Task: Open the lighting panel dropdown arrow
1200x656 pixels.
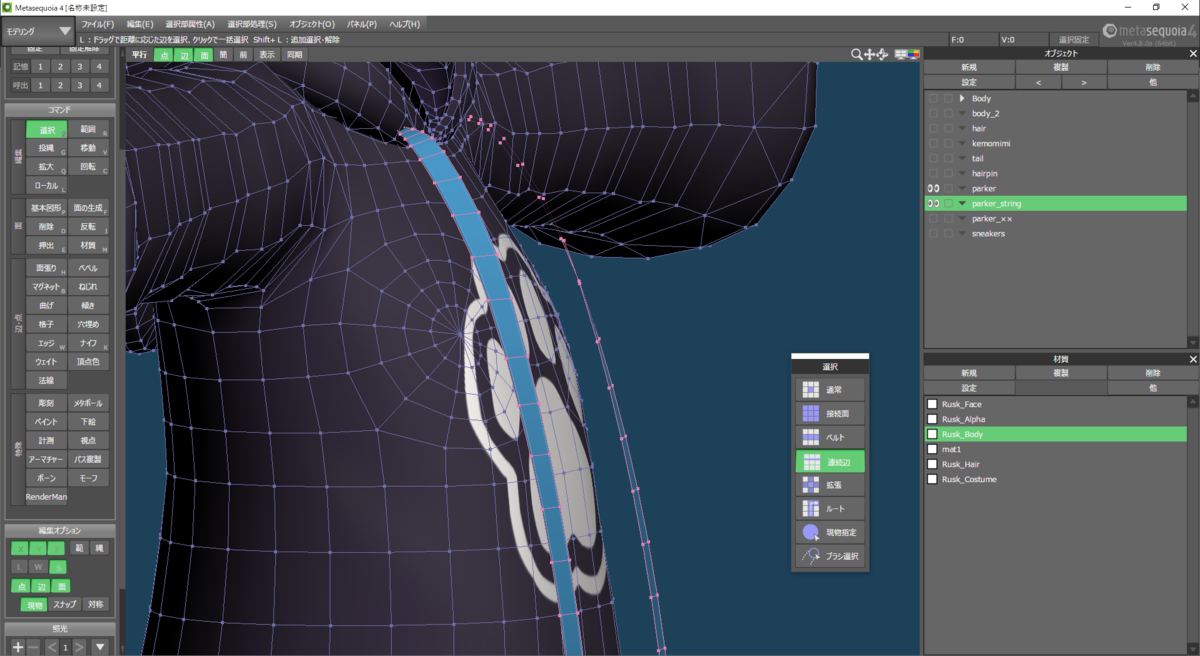Action: pos(100,647)
